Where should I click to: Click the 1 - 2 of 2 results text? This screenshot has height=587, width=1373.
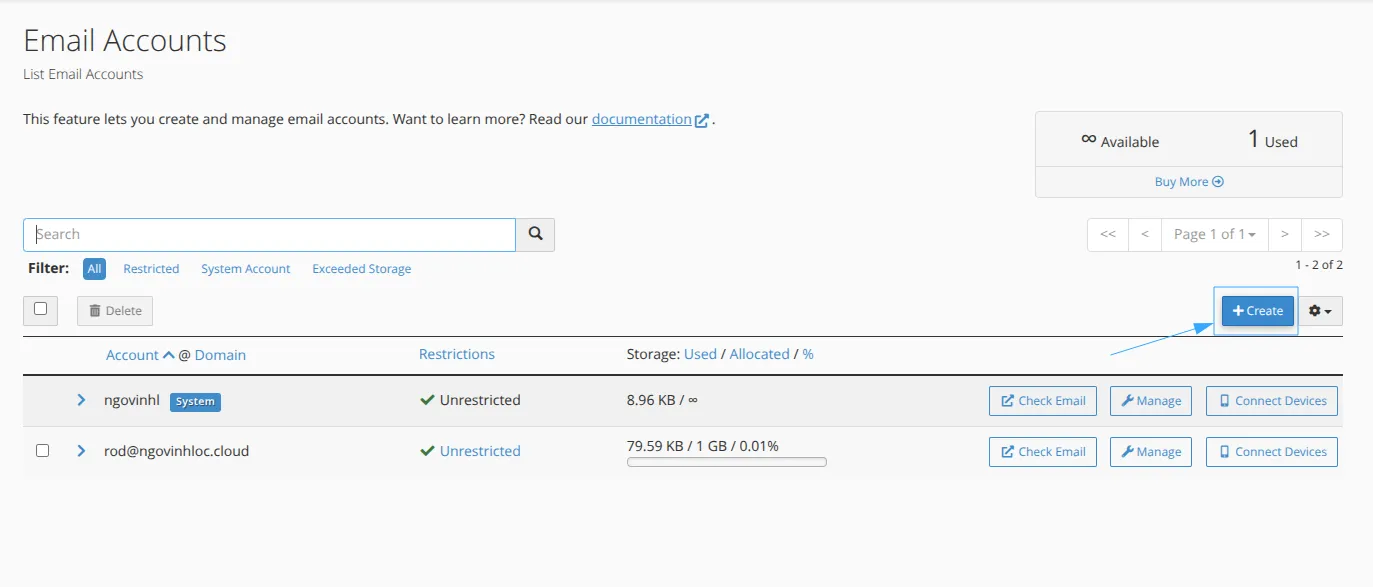click(1319, 265)
